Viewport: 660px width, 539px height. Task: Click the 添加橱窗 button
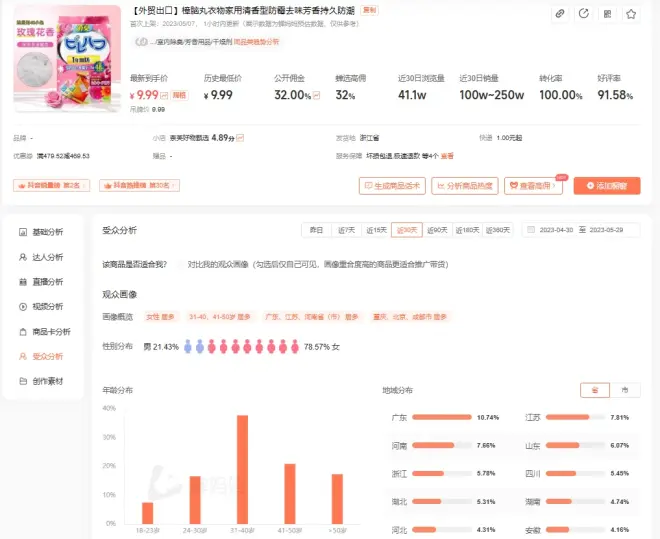pyautogui.click(x=607, y=186)
